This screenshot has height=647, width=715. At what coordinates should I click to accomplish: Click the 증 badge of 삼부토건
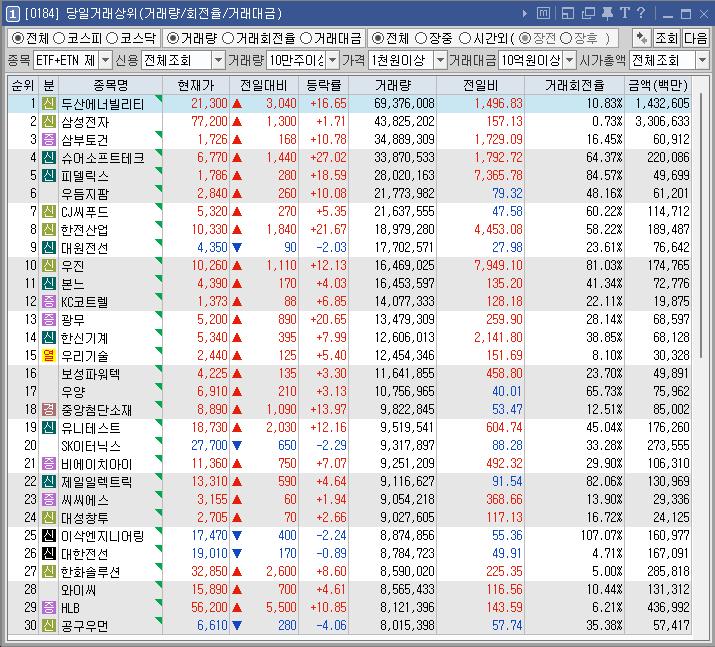coord(49,140)
